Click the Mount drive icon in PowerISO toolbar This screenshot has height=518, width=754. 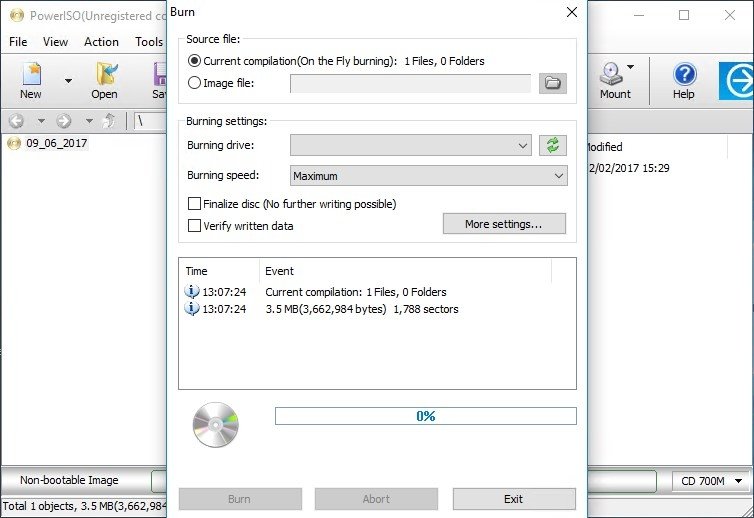click(x=615, y=80)
